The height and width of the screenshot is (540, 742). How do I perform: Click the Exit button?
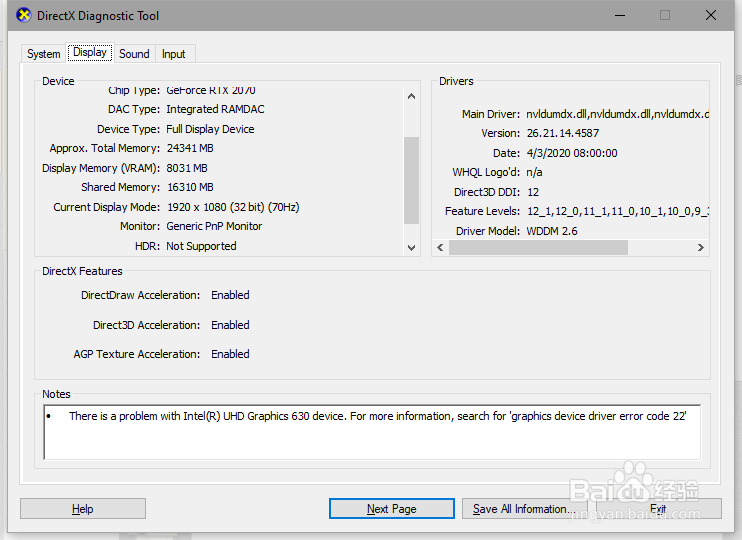(658, 509)
